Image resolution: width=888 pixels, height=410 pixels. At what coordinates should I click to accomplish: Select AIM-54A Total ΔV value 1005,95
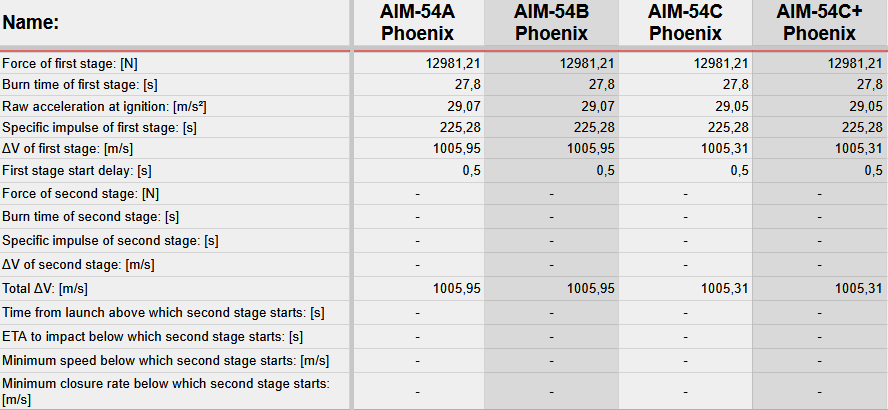457,289
